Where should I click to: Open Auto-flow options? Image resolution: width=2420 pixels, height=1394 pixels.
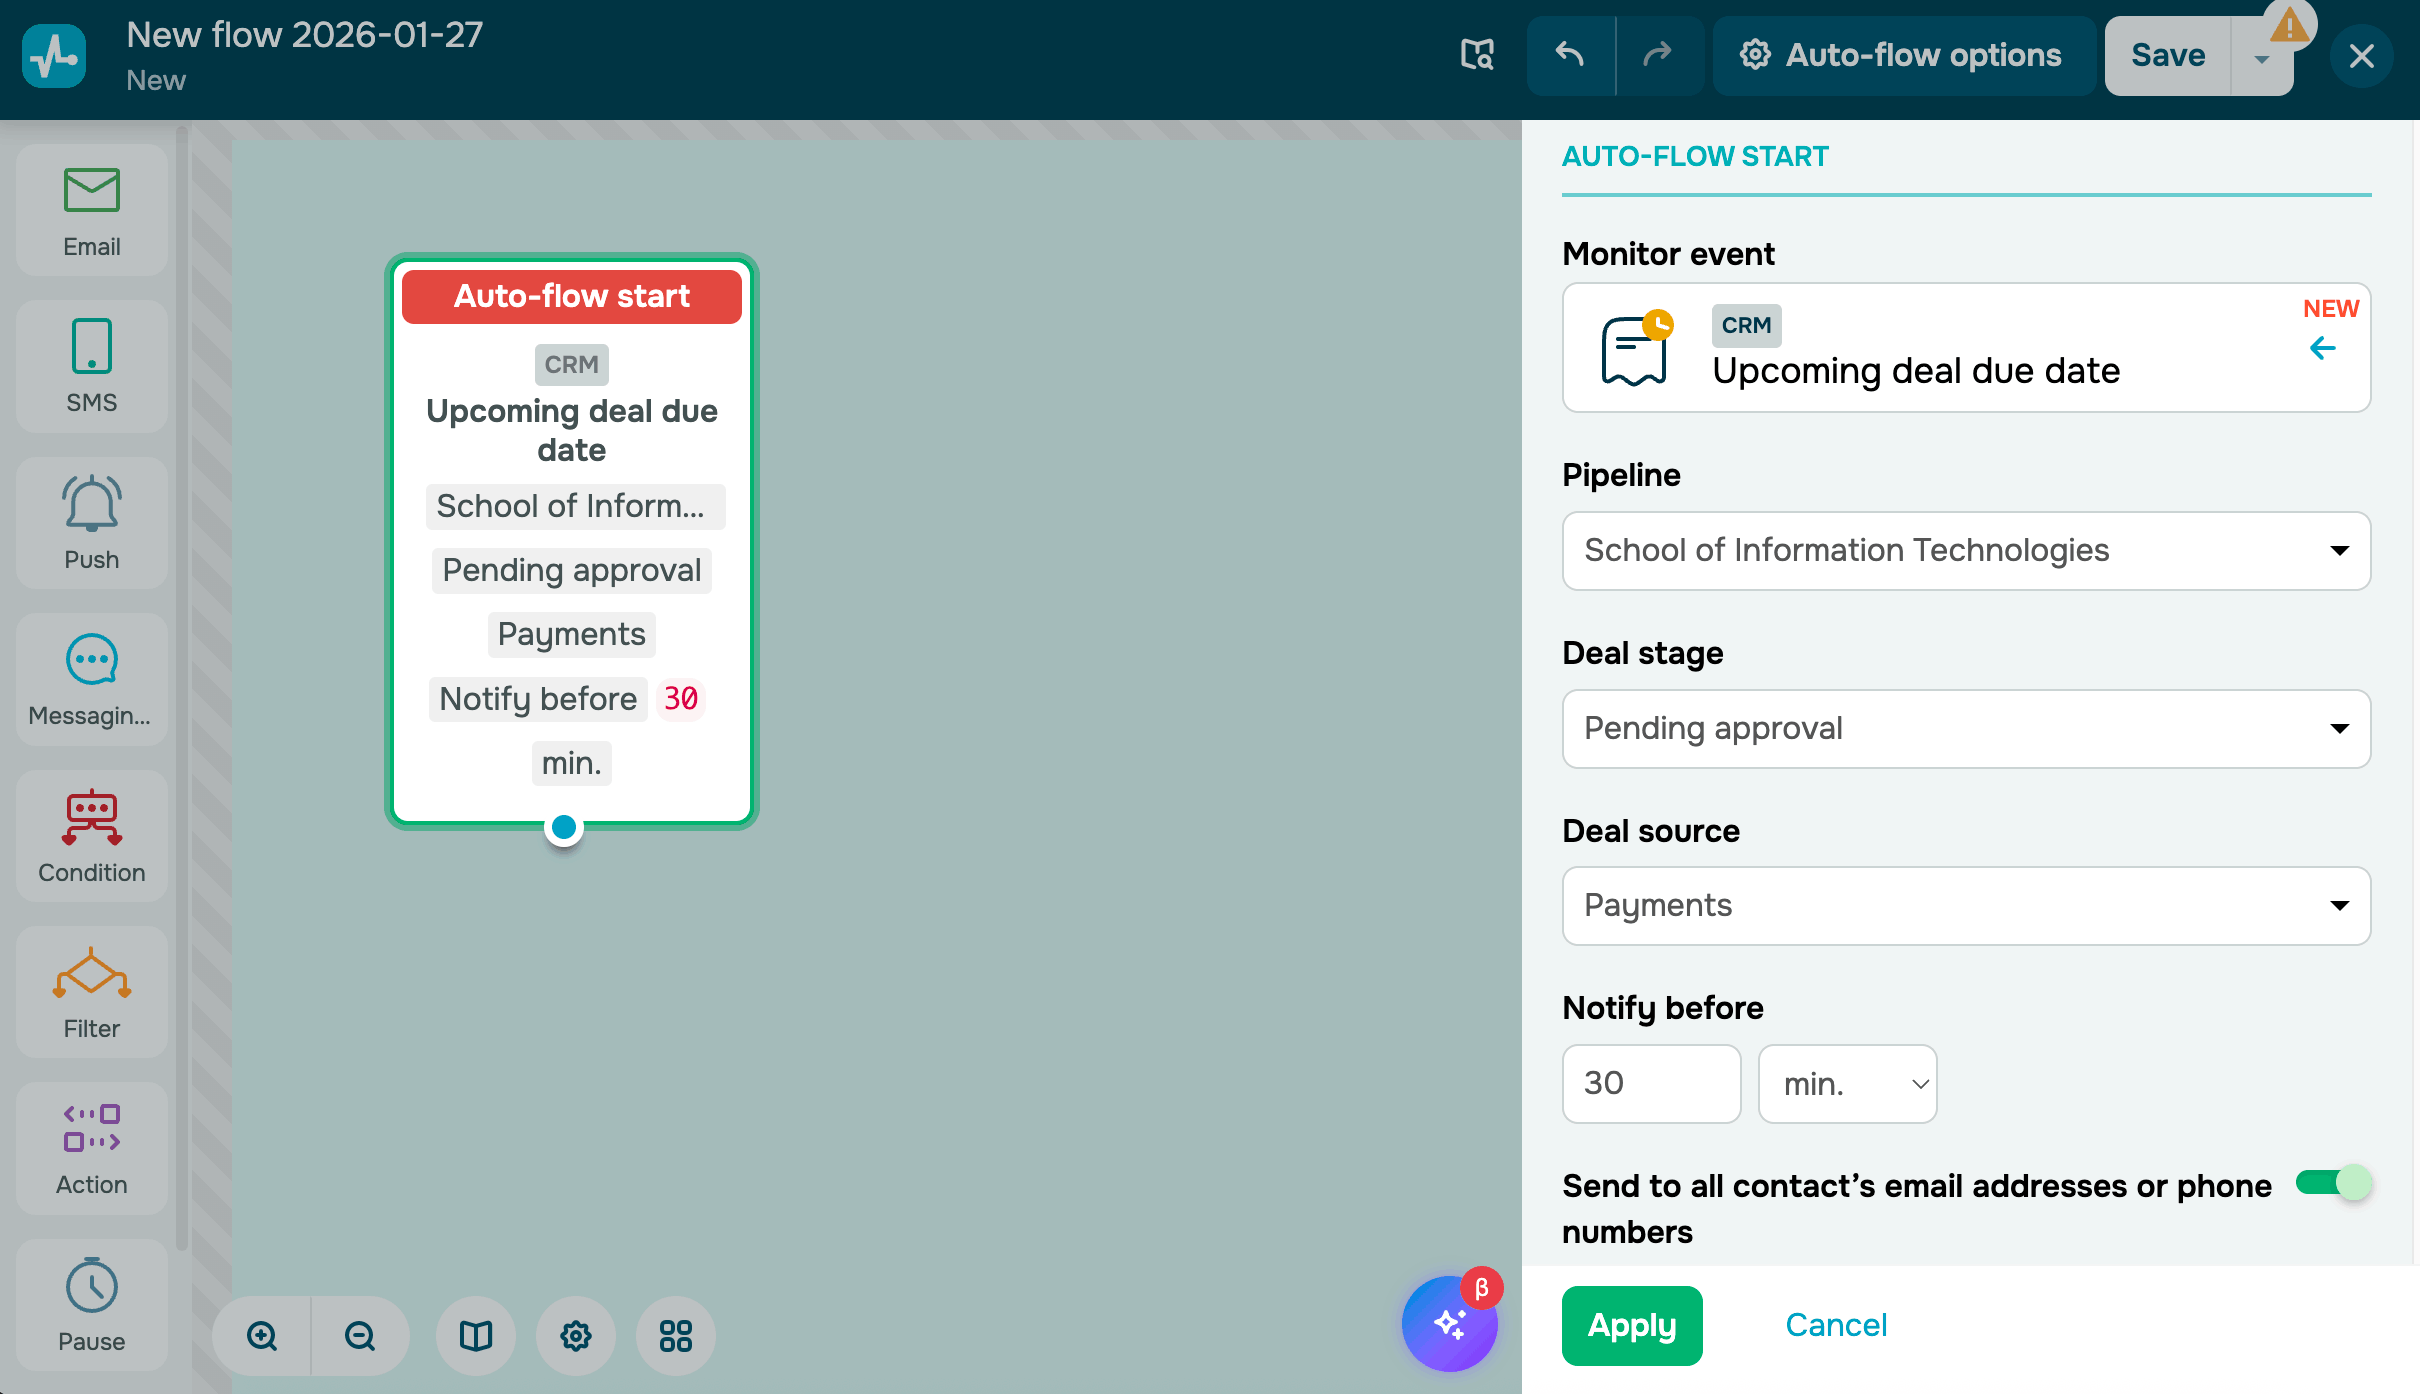(1904, 55)
